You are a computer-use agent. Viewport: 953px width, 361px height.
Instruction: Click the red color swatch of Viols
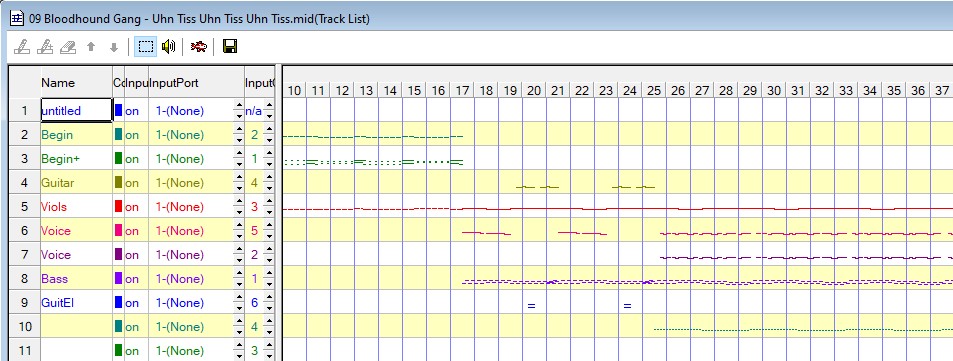pyautogui.click(x=119, y=207)
